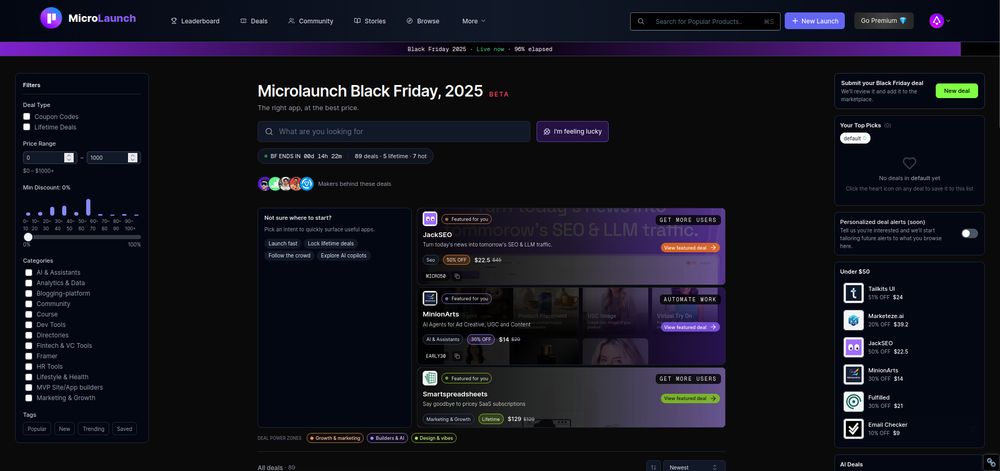Open the user avatar profile icon
This screenshot has height=471, width=1000.
click(936, 20)
